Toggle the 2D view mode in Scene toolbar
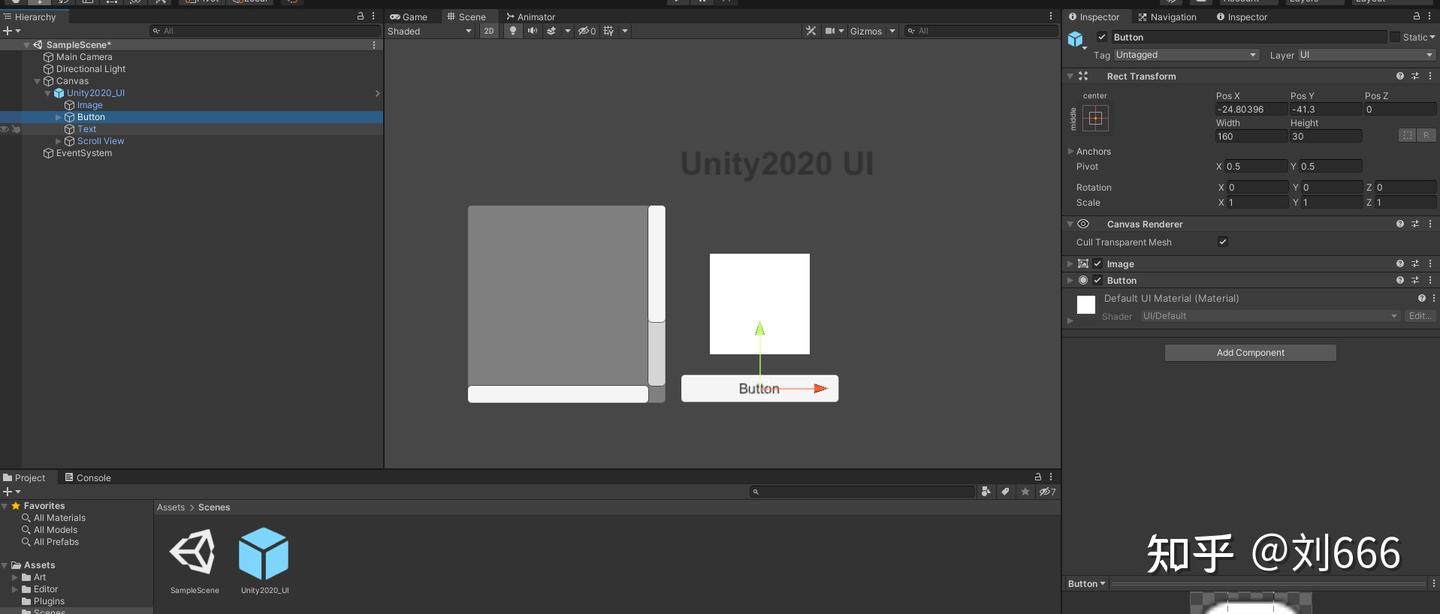The image size is (1440, 614). [x=488, y=30]
